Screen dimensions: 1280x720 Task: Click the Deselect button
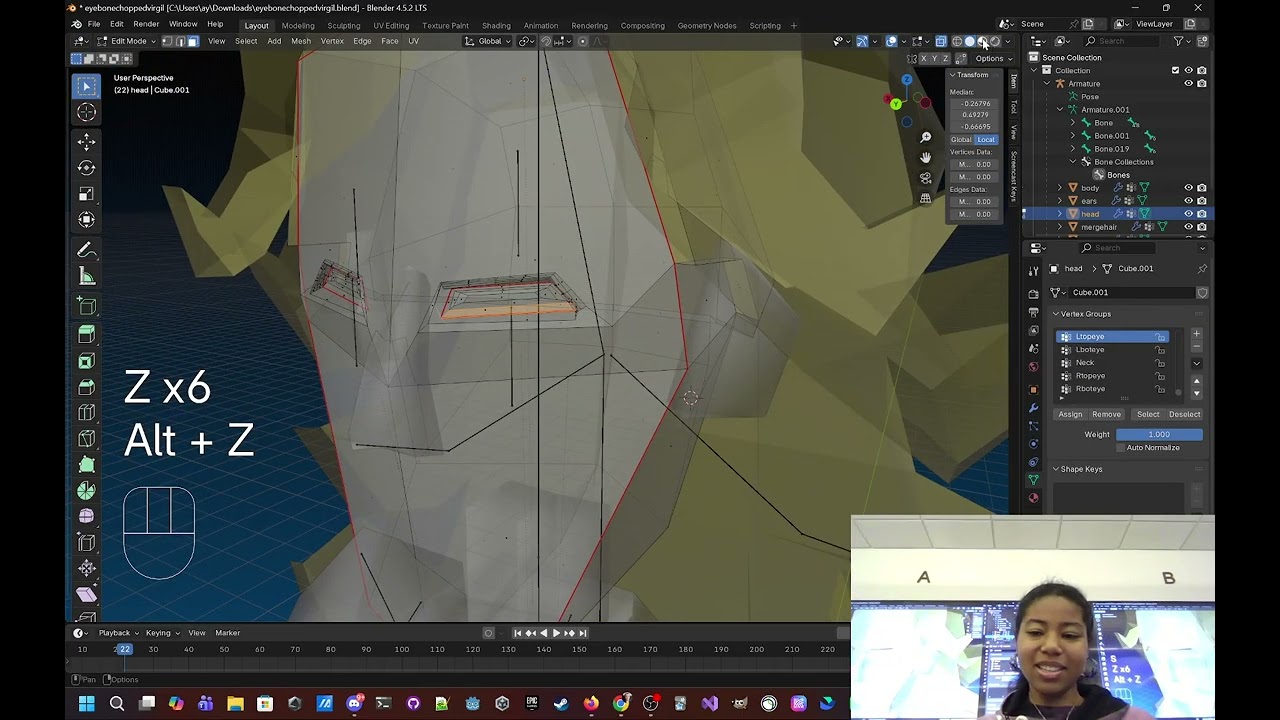[x=1184, y=414]
